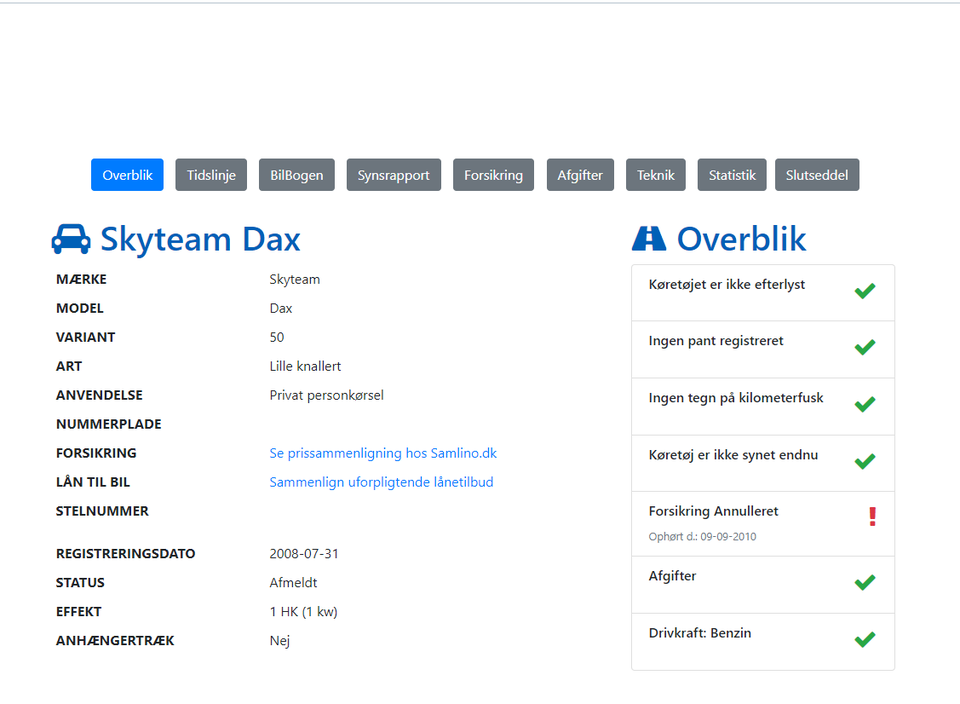Select the text Forsikring Annulleret
This screenshot has width=960, height=704.
[x=713, y=511]
